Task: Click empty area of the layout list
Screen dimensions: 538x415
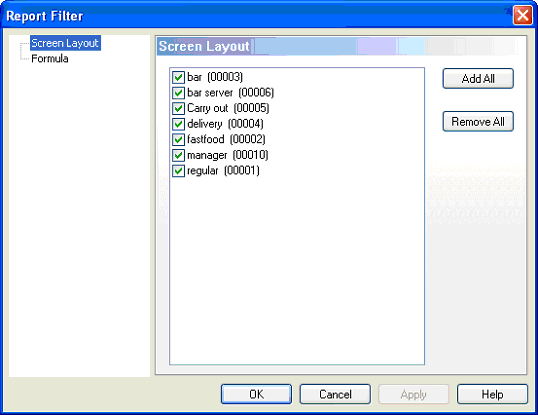Action: pos(297,271)
